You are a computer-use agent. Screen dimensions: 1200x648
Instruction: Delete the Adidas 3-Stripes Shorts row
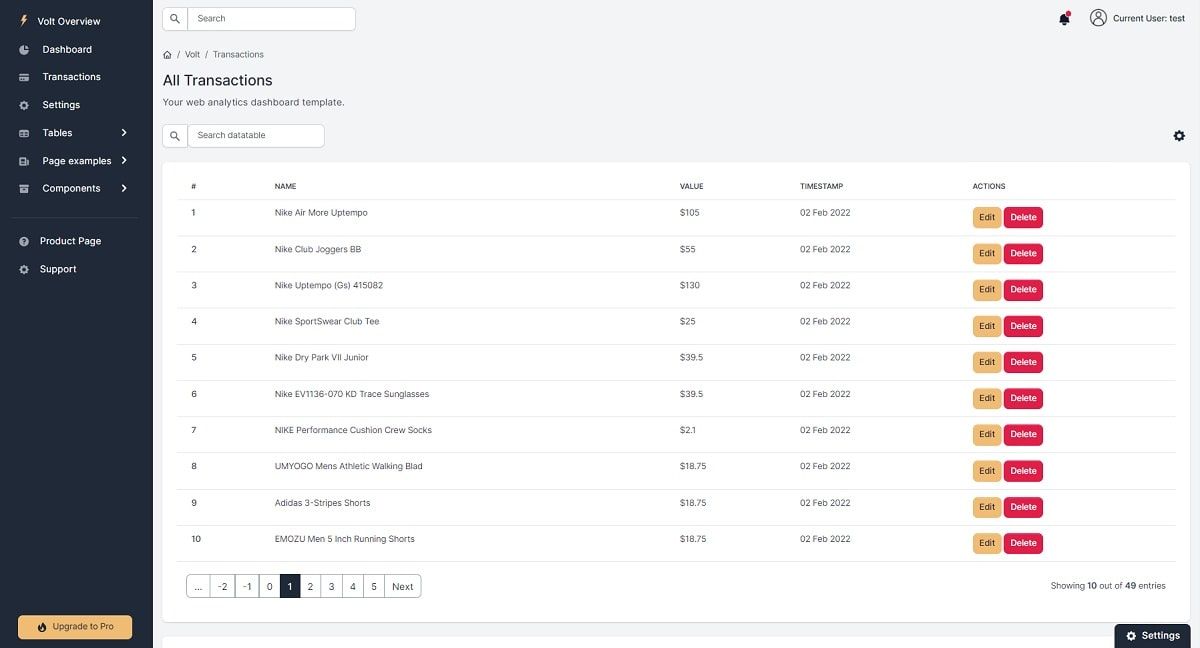[1023, 507]
